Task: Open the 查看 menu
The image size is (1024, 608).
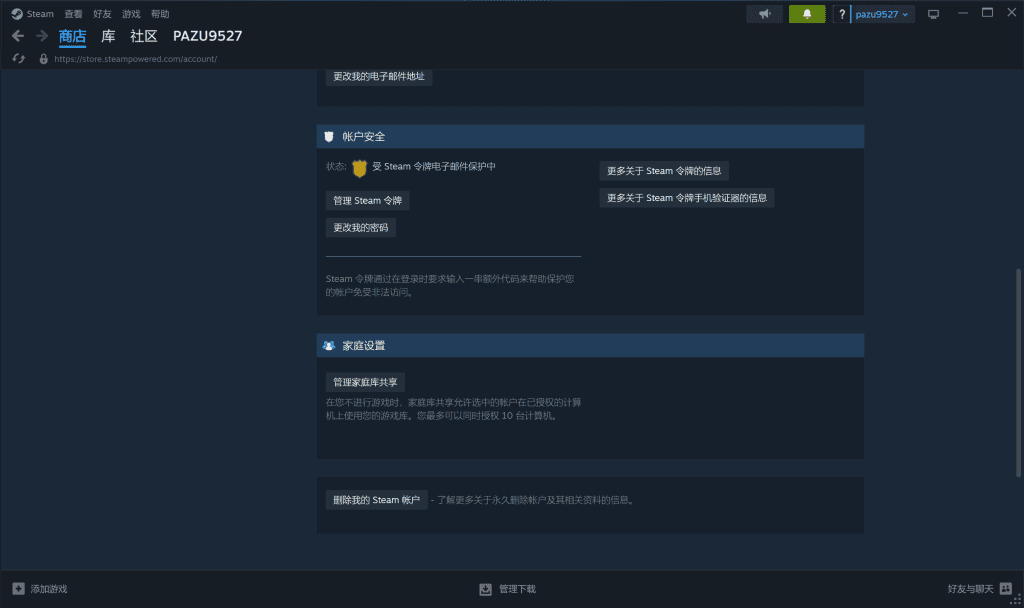Action: (x=73, y=14)
